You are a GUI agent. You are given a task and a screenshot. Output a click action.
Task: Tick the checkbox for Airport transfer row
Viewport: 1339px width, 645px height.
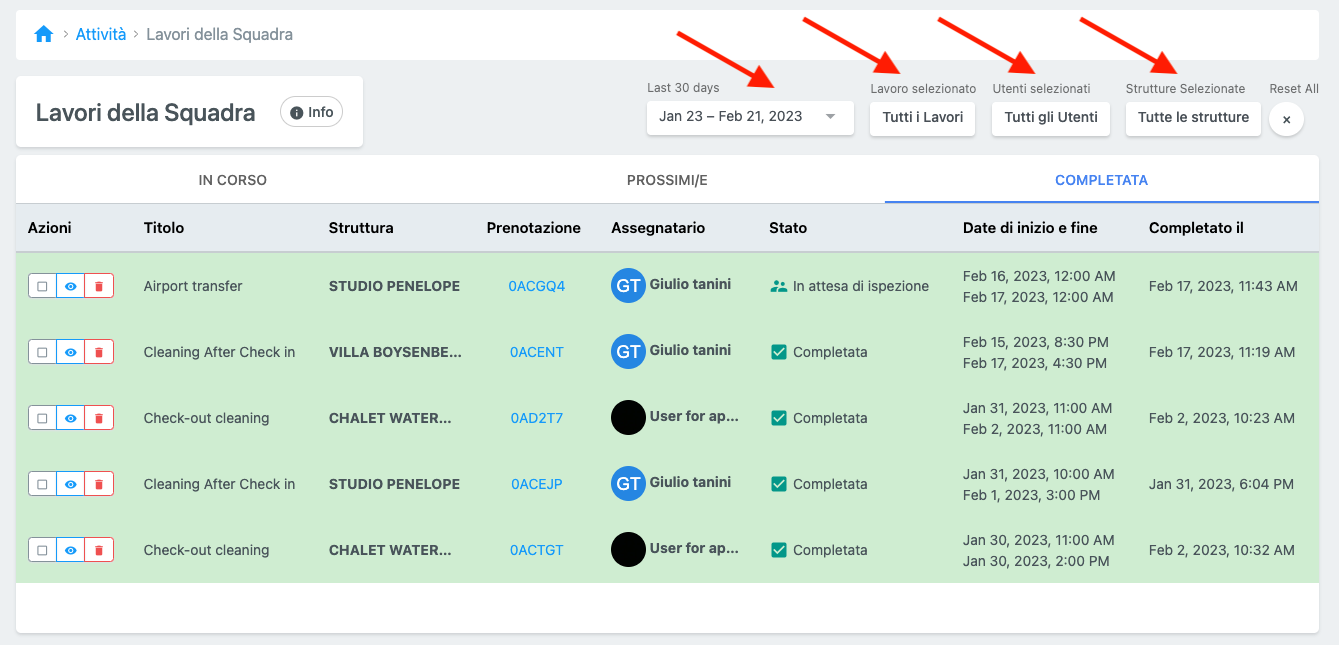pos(42,286)
